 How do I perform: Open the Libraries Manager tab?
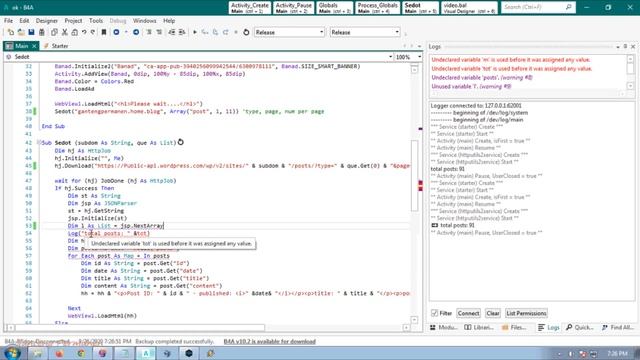[x=479, y=327]
